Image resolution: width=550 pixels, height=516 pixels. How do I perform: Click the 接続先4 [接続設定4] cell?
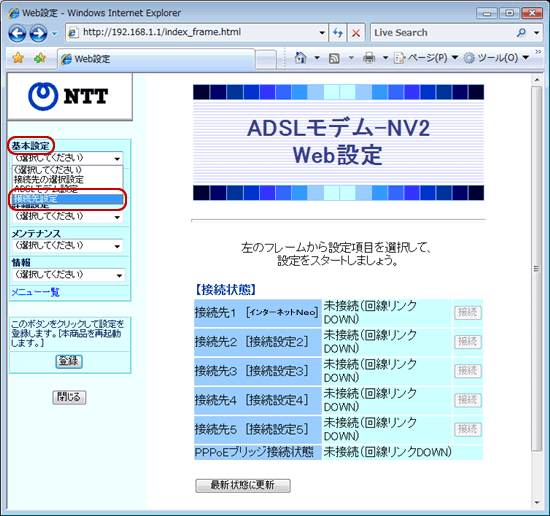(257, 400)
